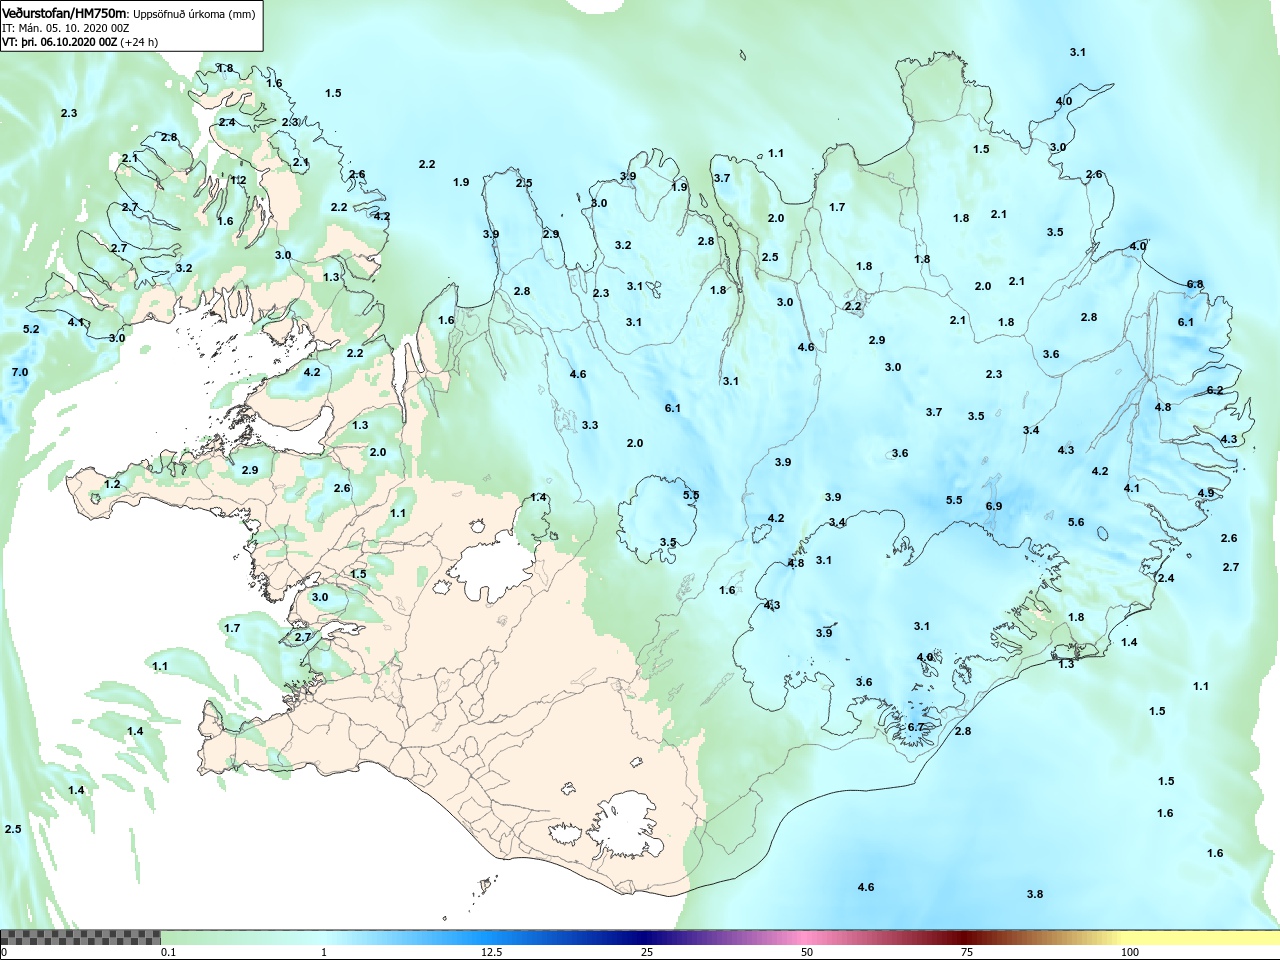
Task: Select the 6.2 precipitation value
Action: 1214,390
